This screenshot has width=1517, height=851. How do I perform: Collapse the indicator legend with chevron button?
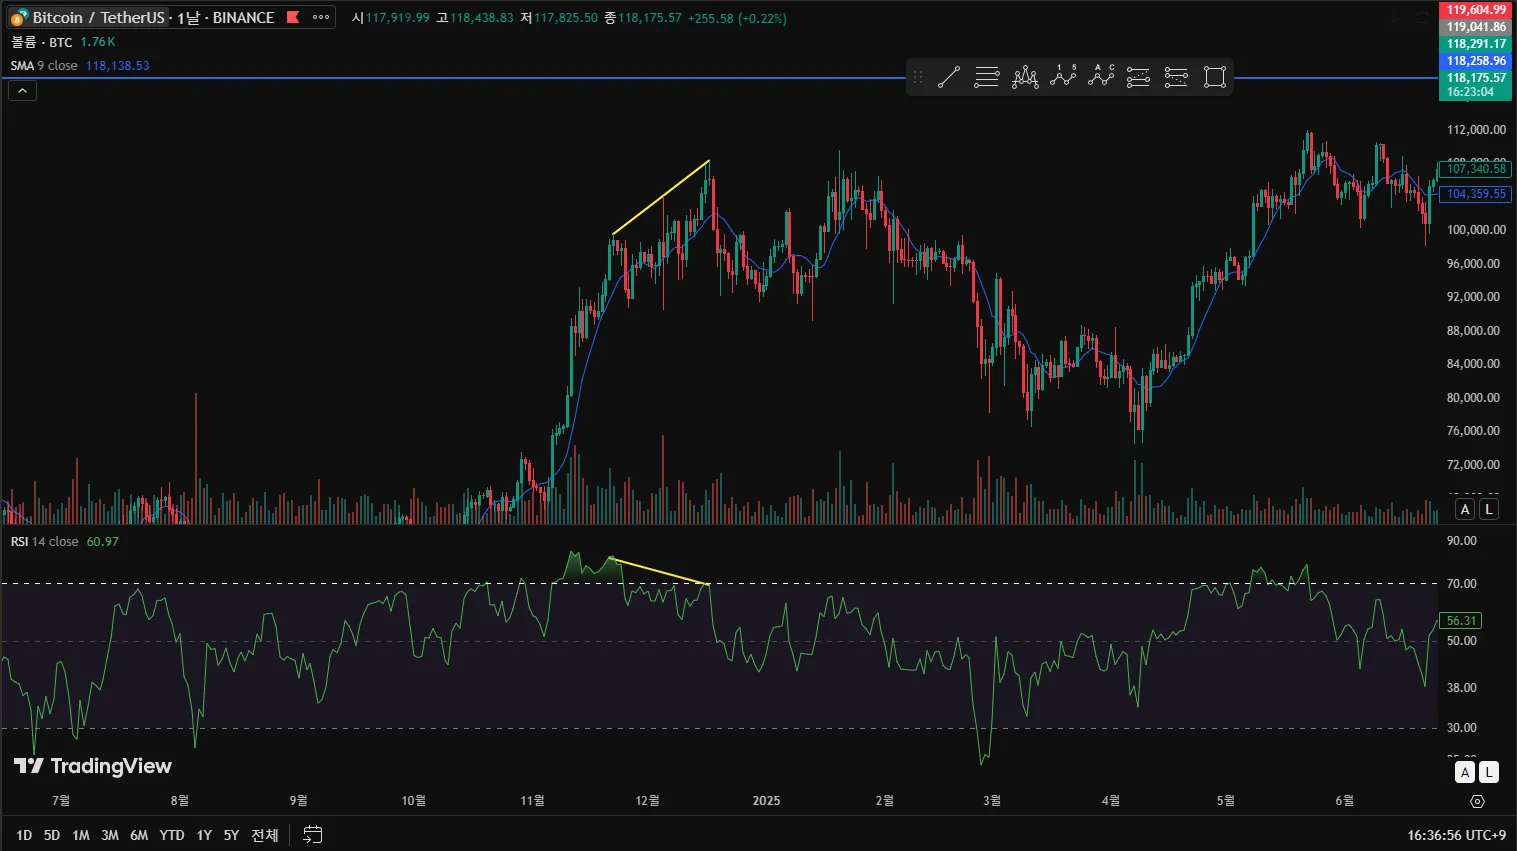22,91
